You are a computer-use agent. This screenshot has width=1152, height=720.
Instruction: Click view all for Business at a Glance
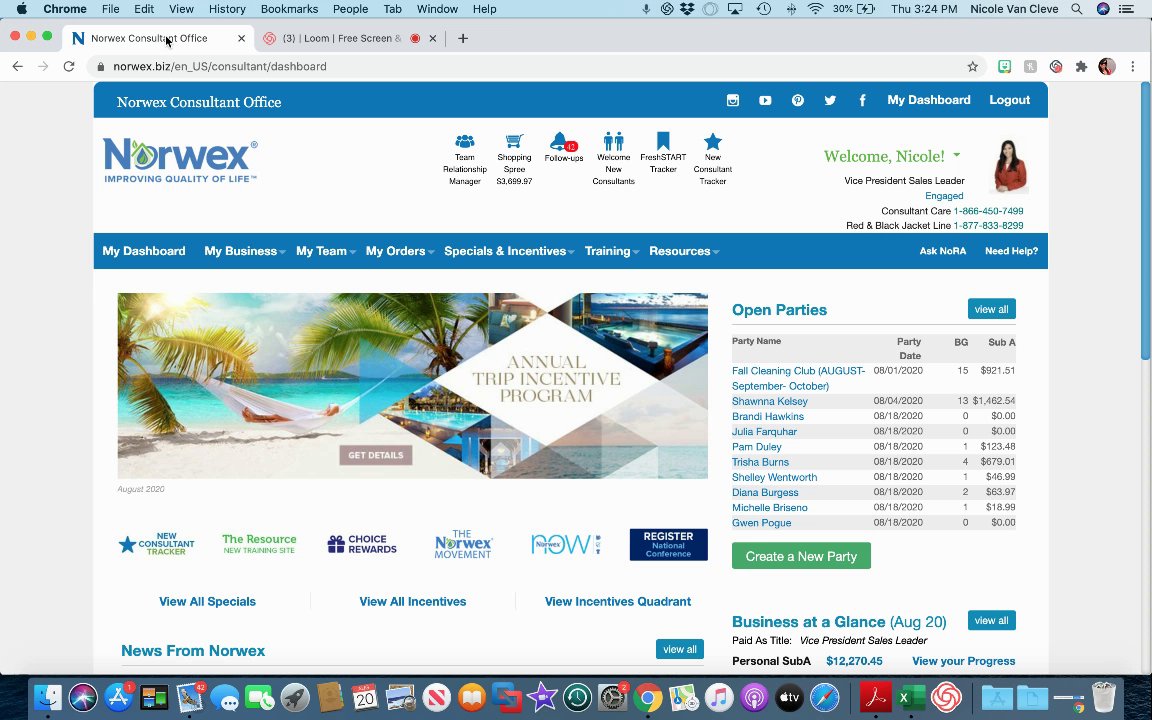(991, 621)
